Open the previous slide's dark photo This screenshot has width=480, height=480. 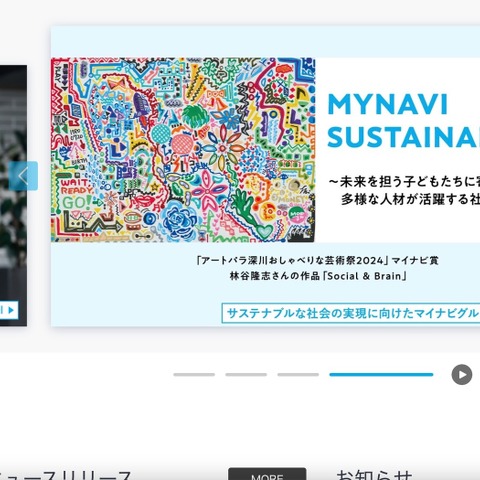point(13,196)
